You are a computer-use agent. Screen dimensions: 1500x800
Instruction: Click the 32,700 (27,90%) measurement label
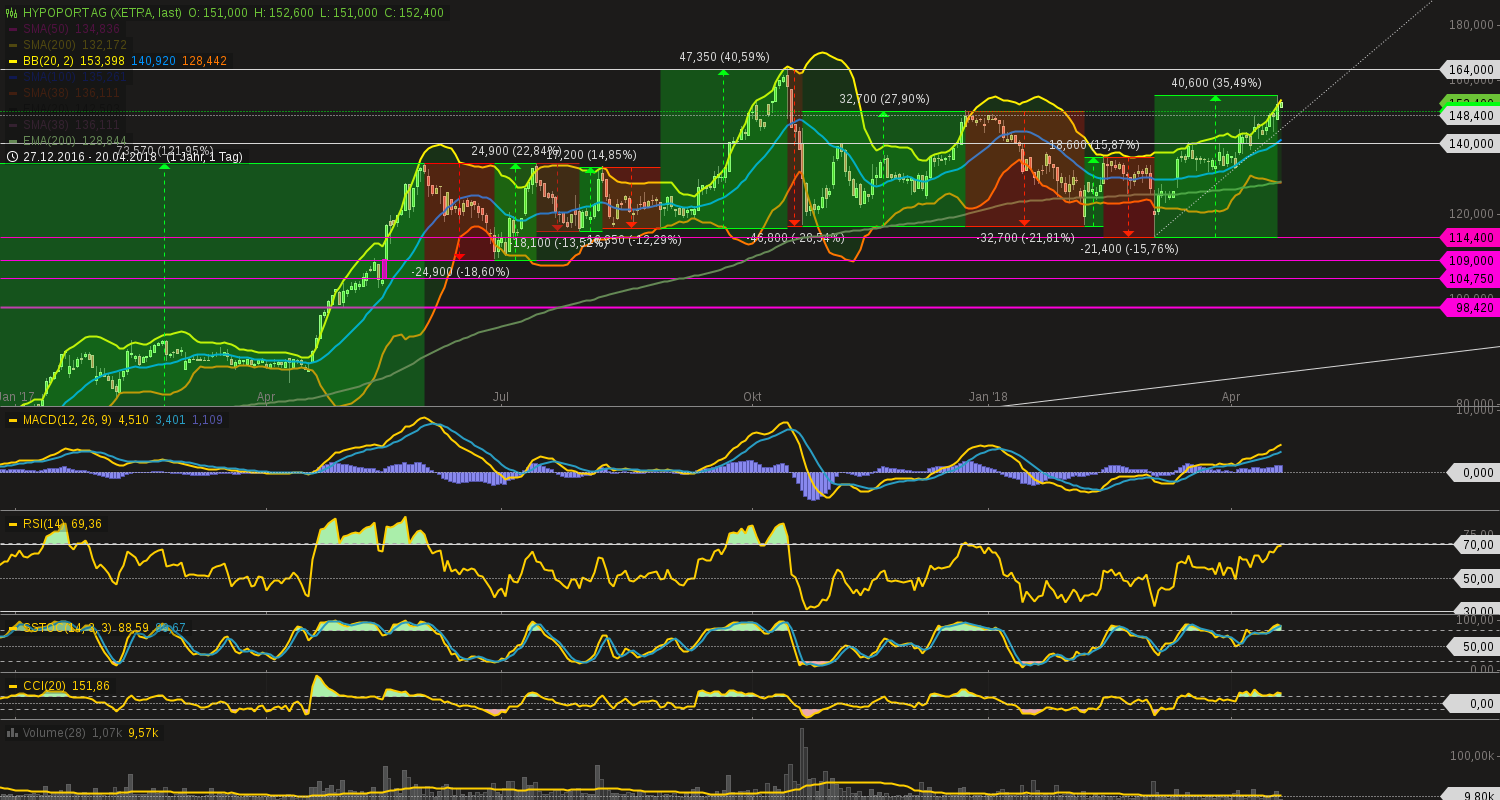[884, 99]
